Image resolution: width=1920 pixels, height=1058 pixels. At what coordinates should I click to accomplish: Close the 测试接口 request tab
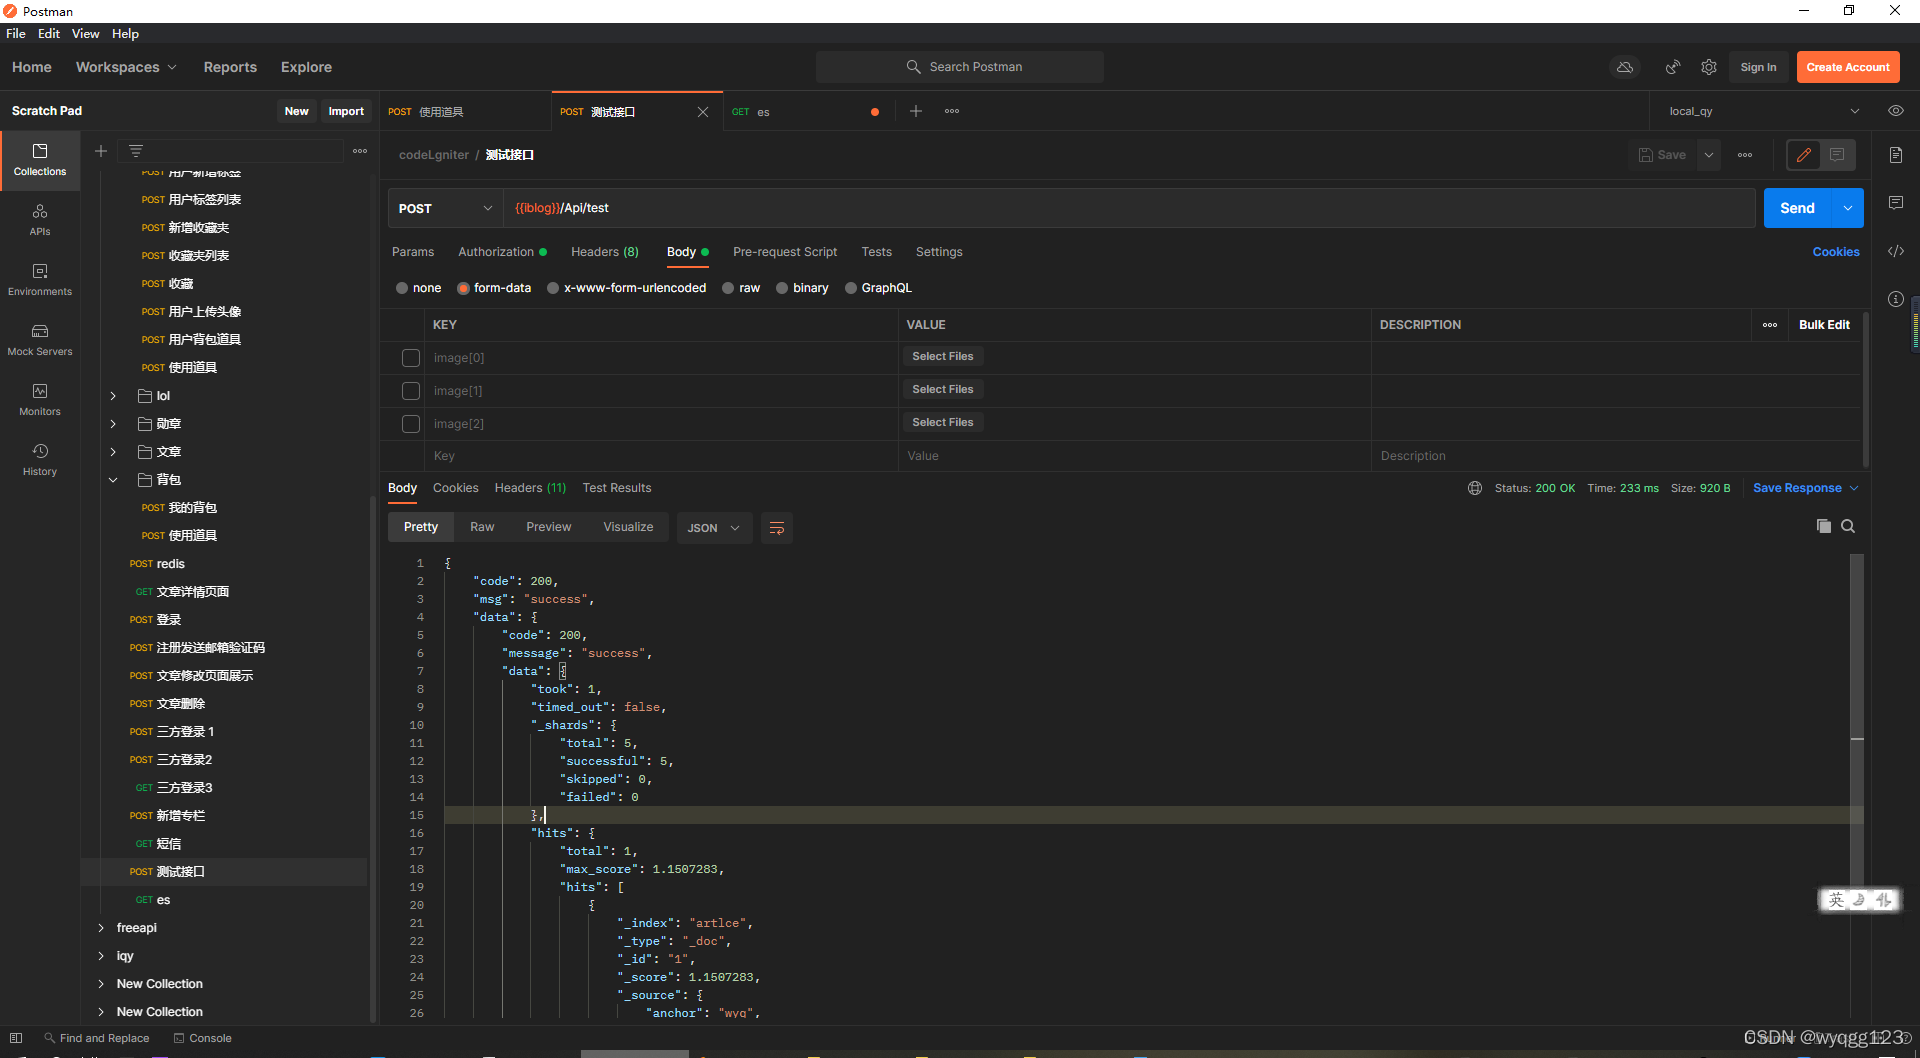point(703,112)
